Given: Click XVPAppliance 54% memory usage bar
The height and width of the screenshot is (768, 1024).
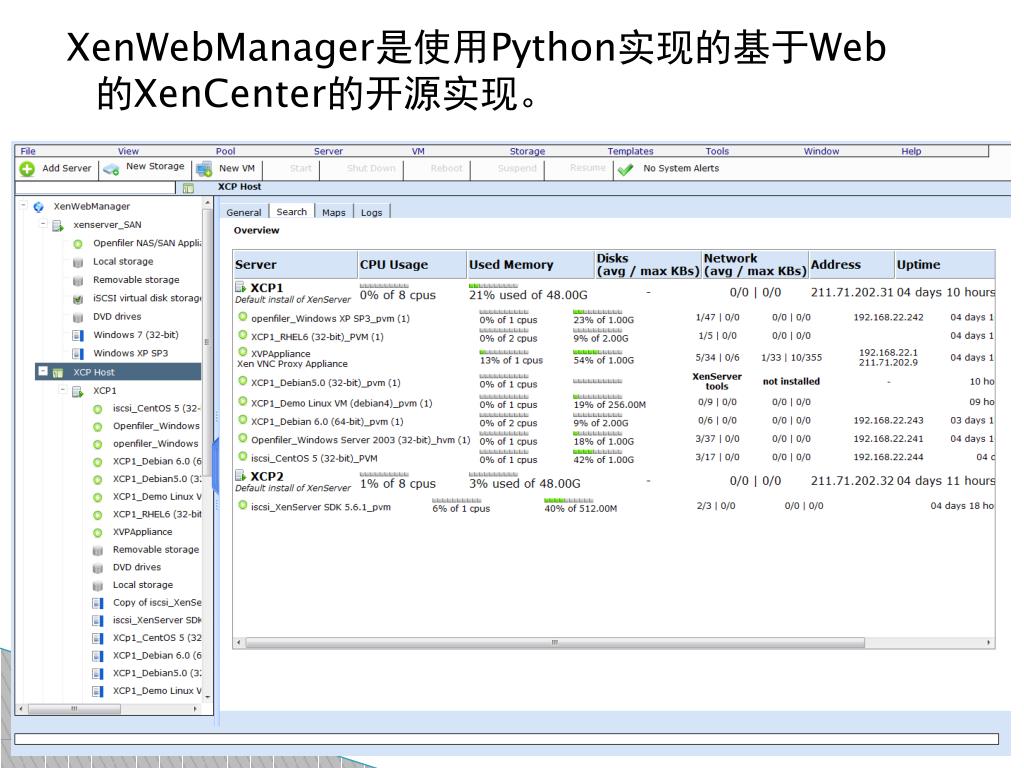Looking at the screenshot, I should tap(598, 352).
